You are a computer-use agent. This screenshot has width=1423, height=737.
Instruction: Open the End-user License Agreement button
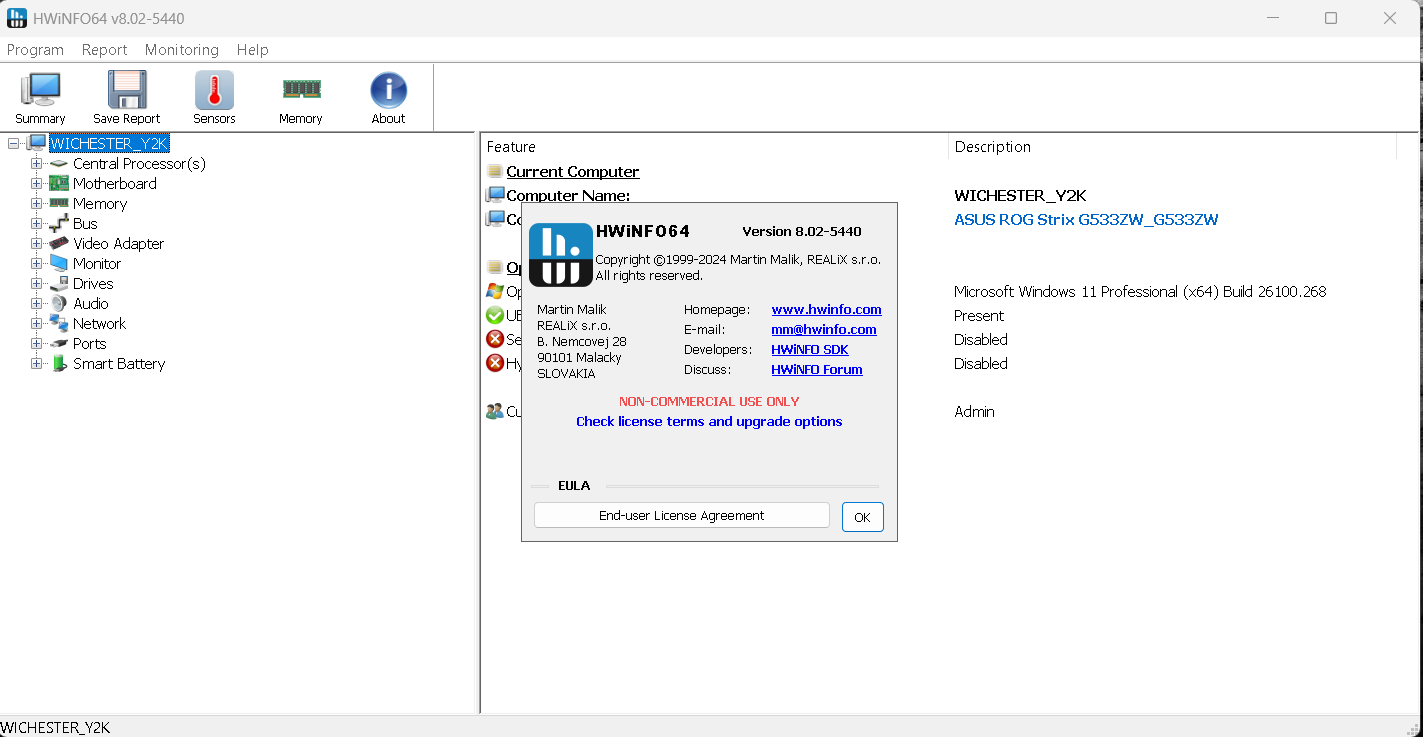[x=682, y=516]
